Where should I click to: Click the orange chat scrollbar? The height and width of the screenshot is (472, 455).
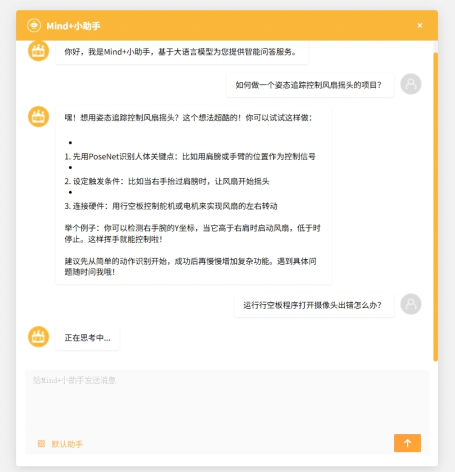pyautogui.click(x=435, y=207)
